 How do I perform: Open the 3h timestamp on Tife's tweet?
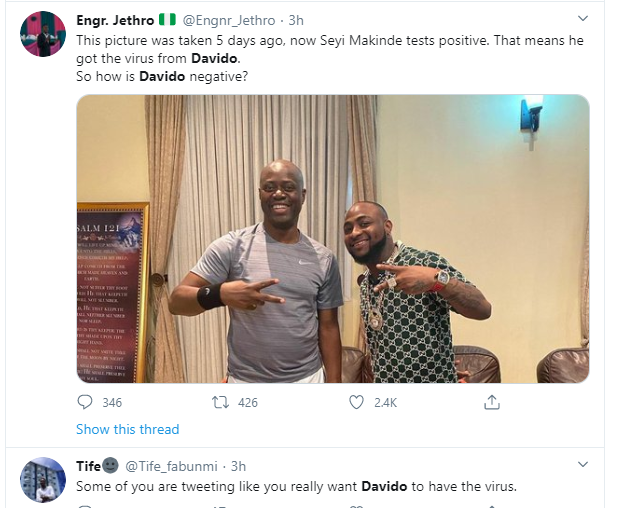pyautogui.click(x=238, y=466)
